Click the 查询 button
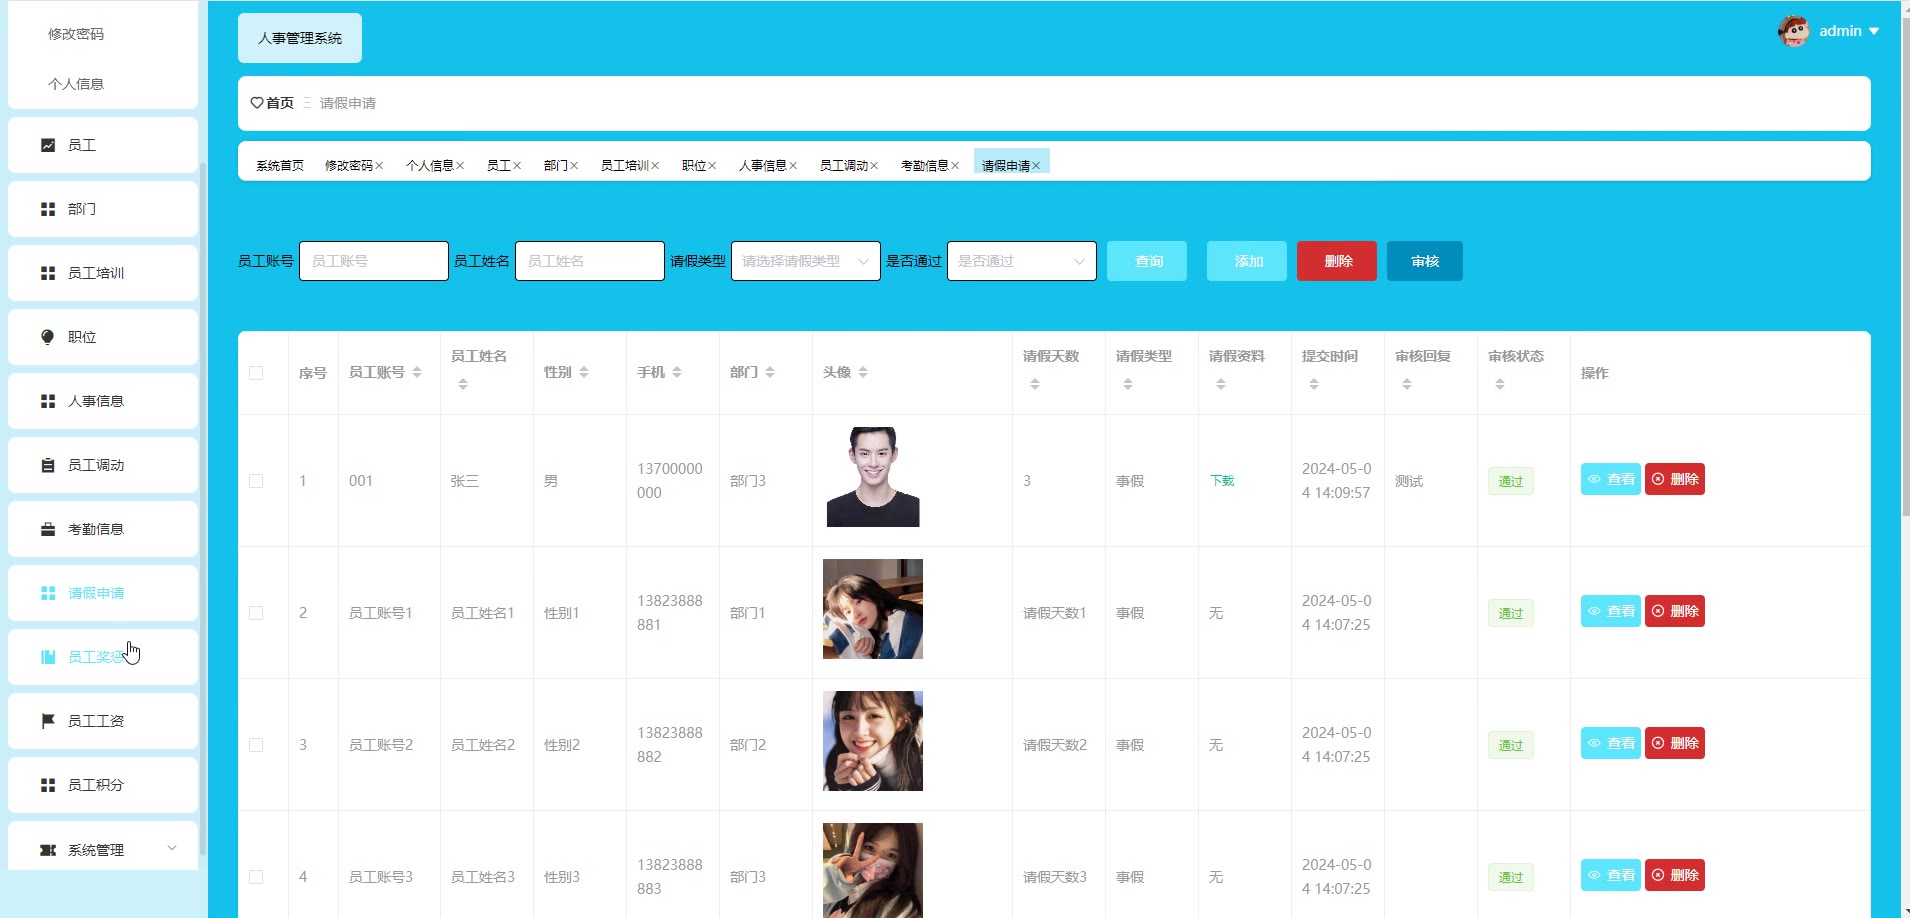The image size is (1910, 918). coord(1147,261)
